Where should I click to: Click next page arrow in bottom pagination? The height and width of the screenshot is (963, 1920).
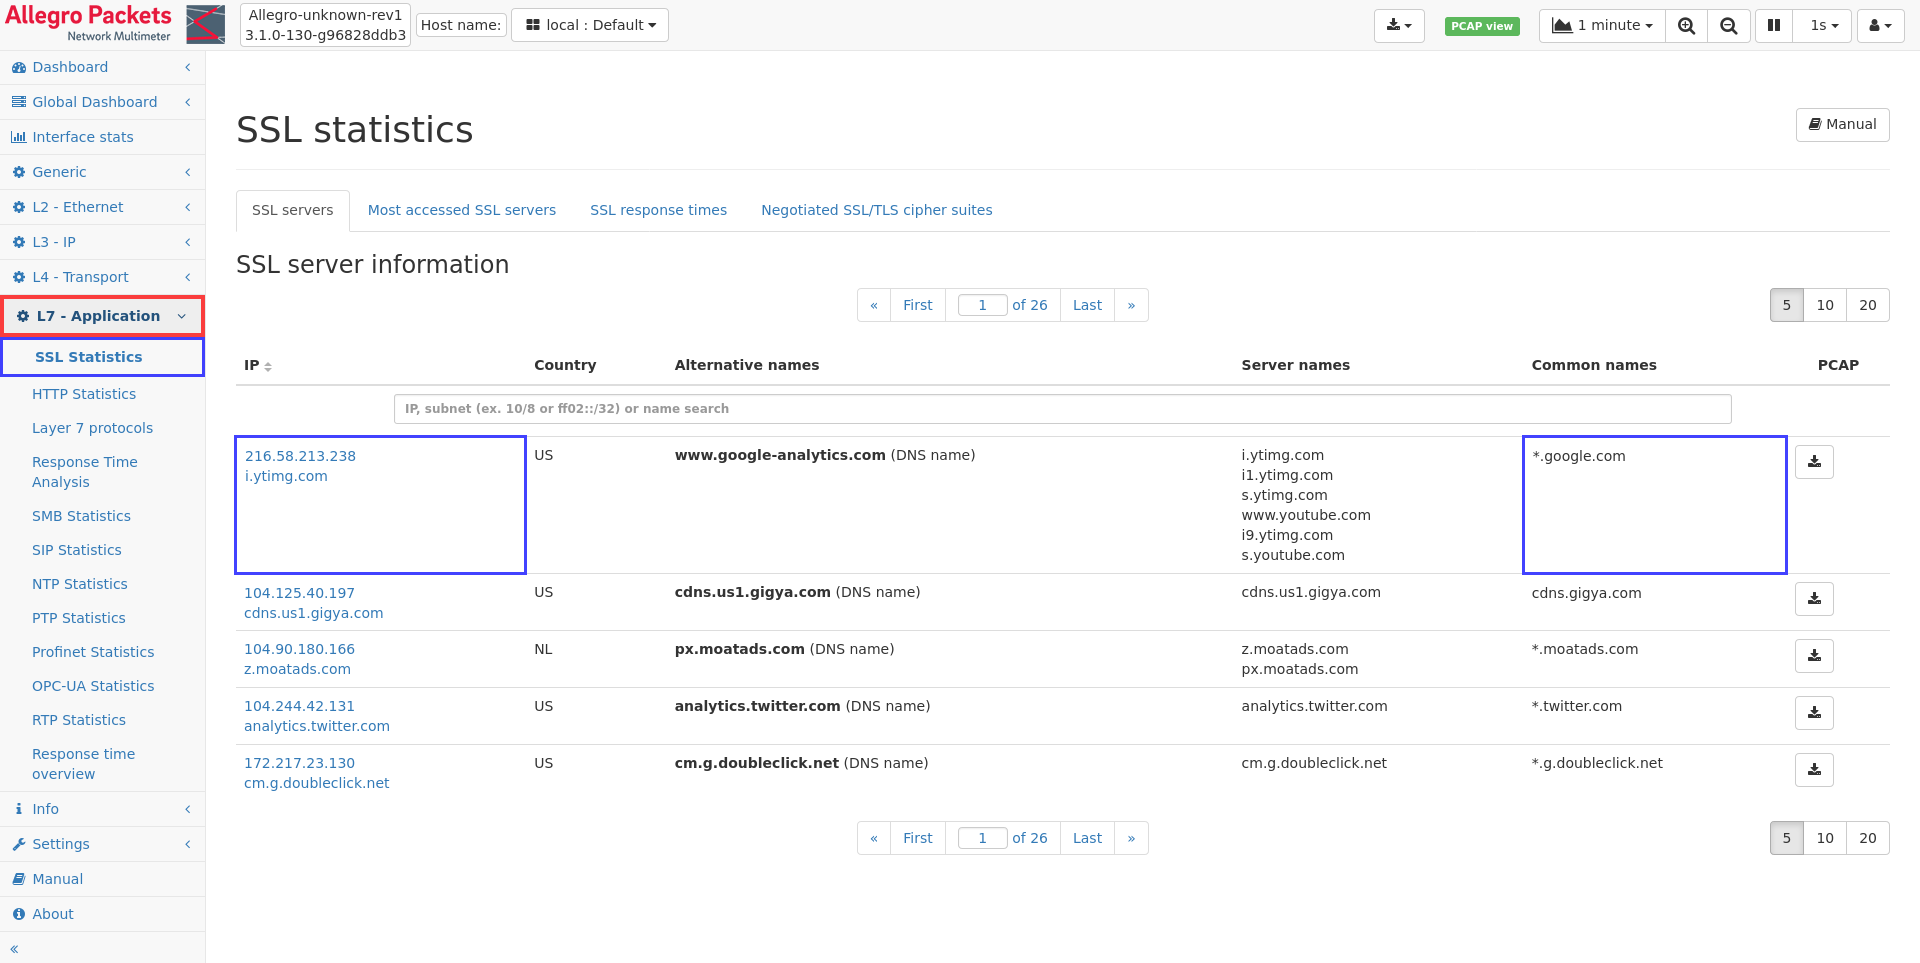(x=1131, y=838)
